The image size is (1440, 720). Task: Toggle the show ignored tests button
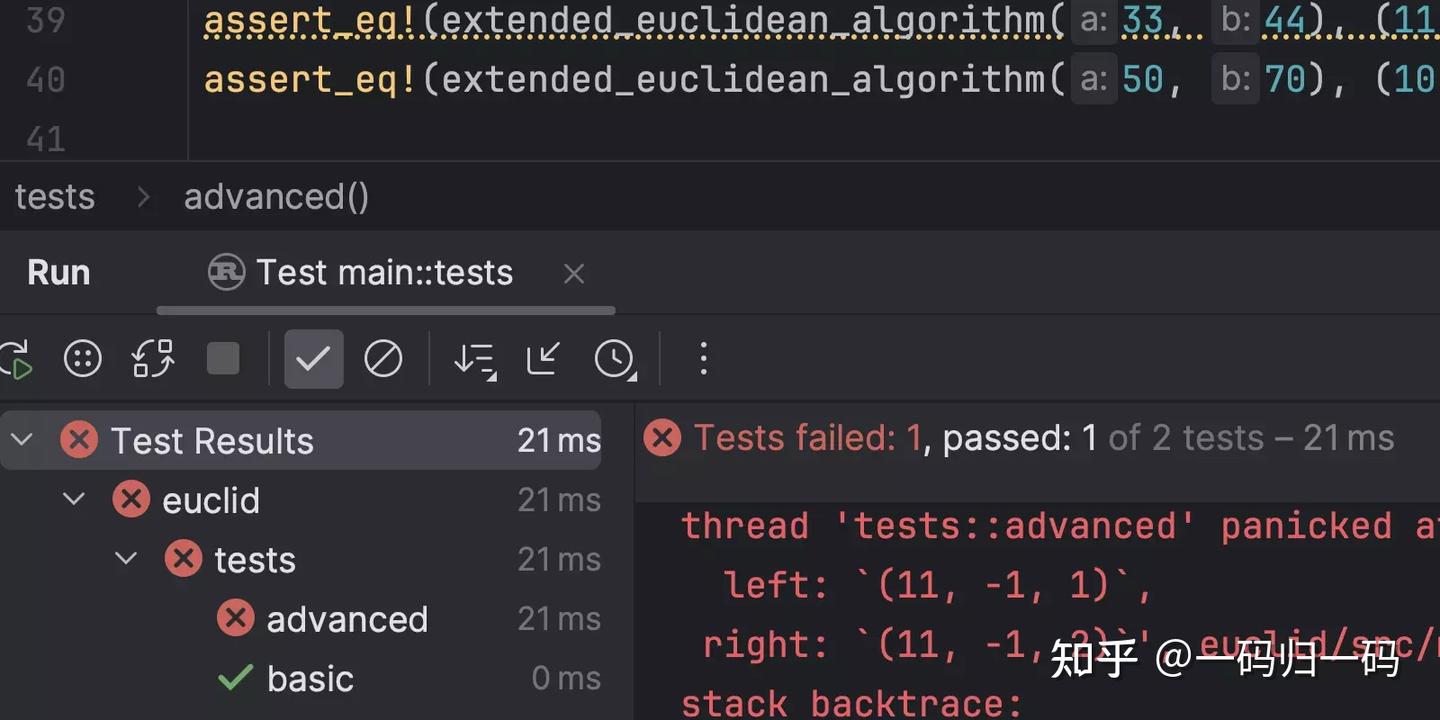point(383,359)
